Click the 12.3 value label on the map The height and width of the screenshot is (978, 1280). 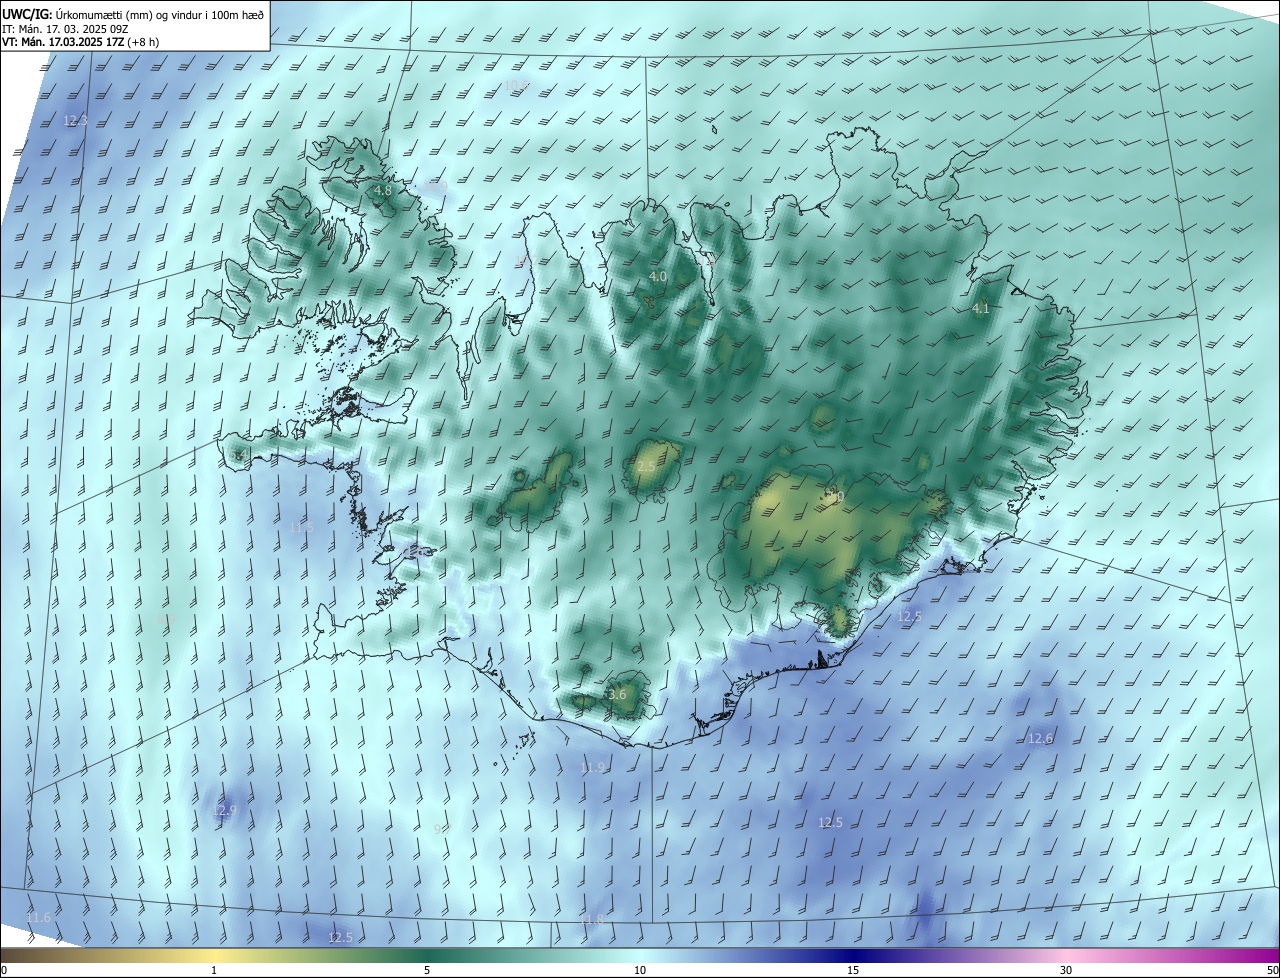(75, 120)
